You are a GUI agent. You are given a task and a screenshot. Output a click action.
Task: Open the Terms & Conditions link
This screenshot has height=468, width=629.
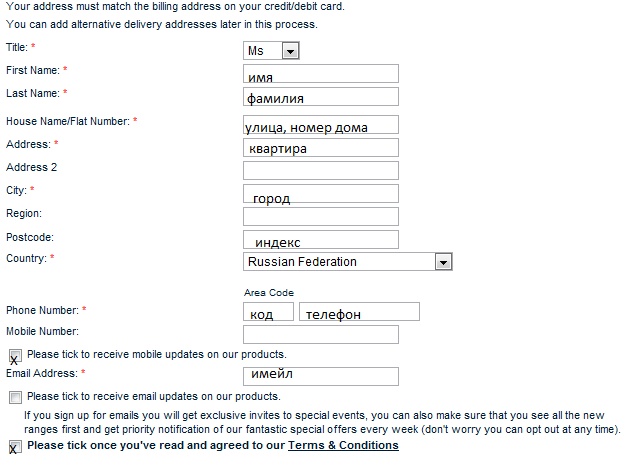(x=343, y=446)
